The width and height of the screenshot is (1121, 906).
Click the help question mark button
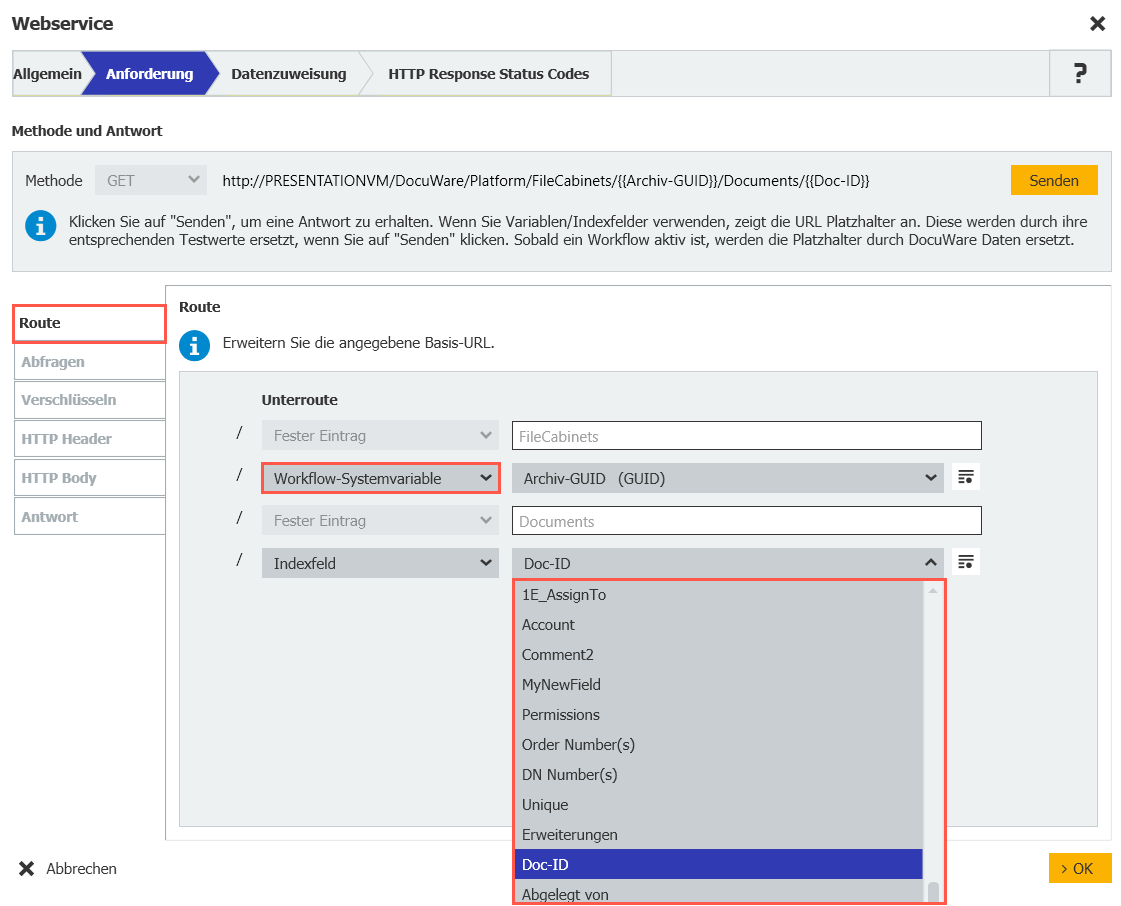(x=1080, y=74)
